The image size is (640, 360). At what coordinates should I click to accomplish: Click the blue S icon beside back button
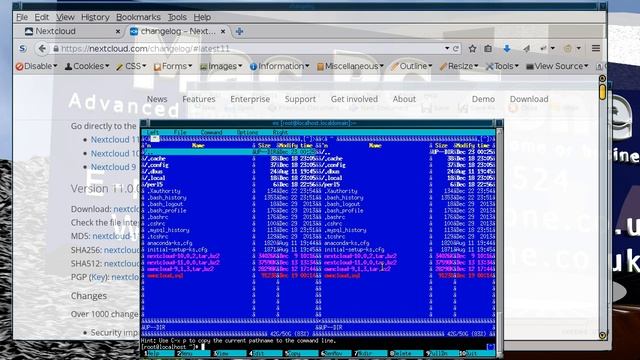(x=22, y=49)
